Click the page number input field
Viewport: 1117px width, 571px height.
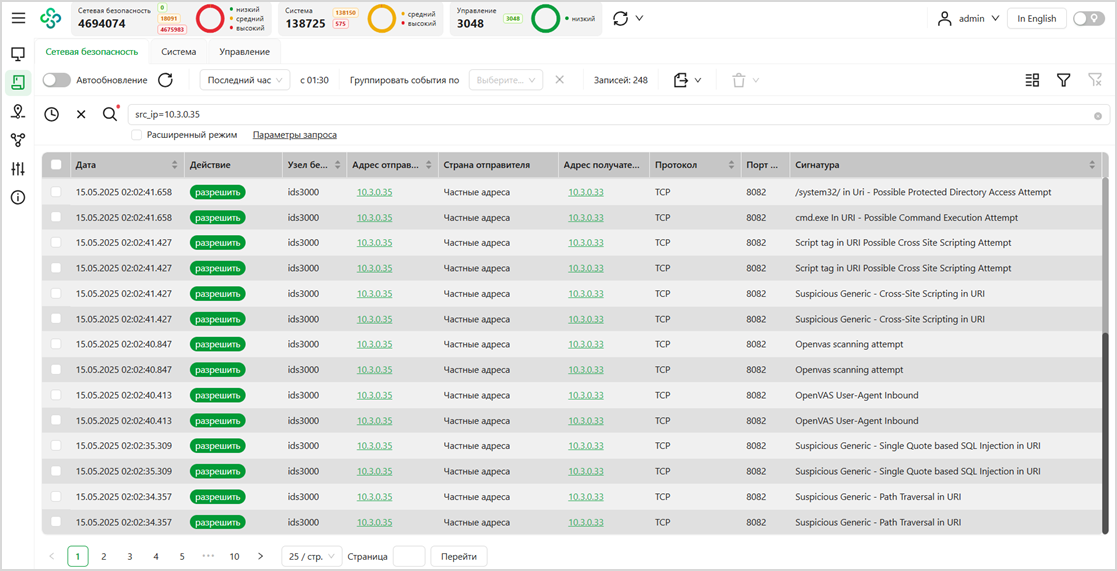click(409, 556)
